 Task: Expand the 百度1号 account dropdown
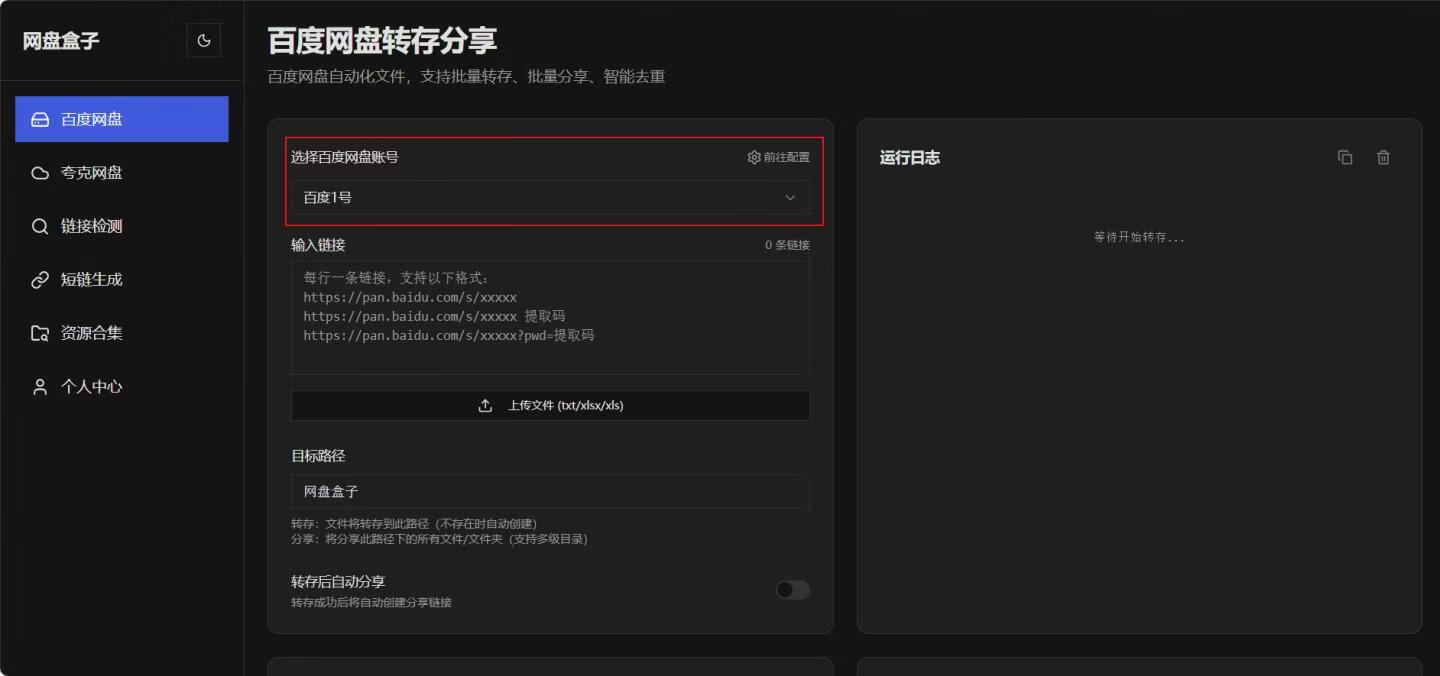(x=550, y=197)
